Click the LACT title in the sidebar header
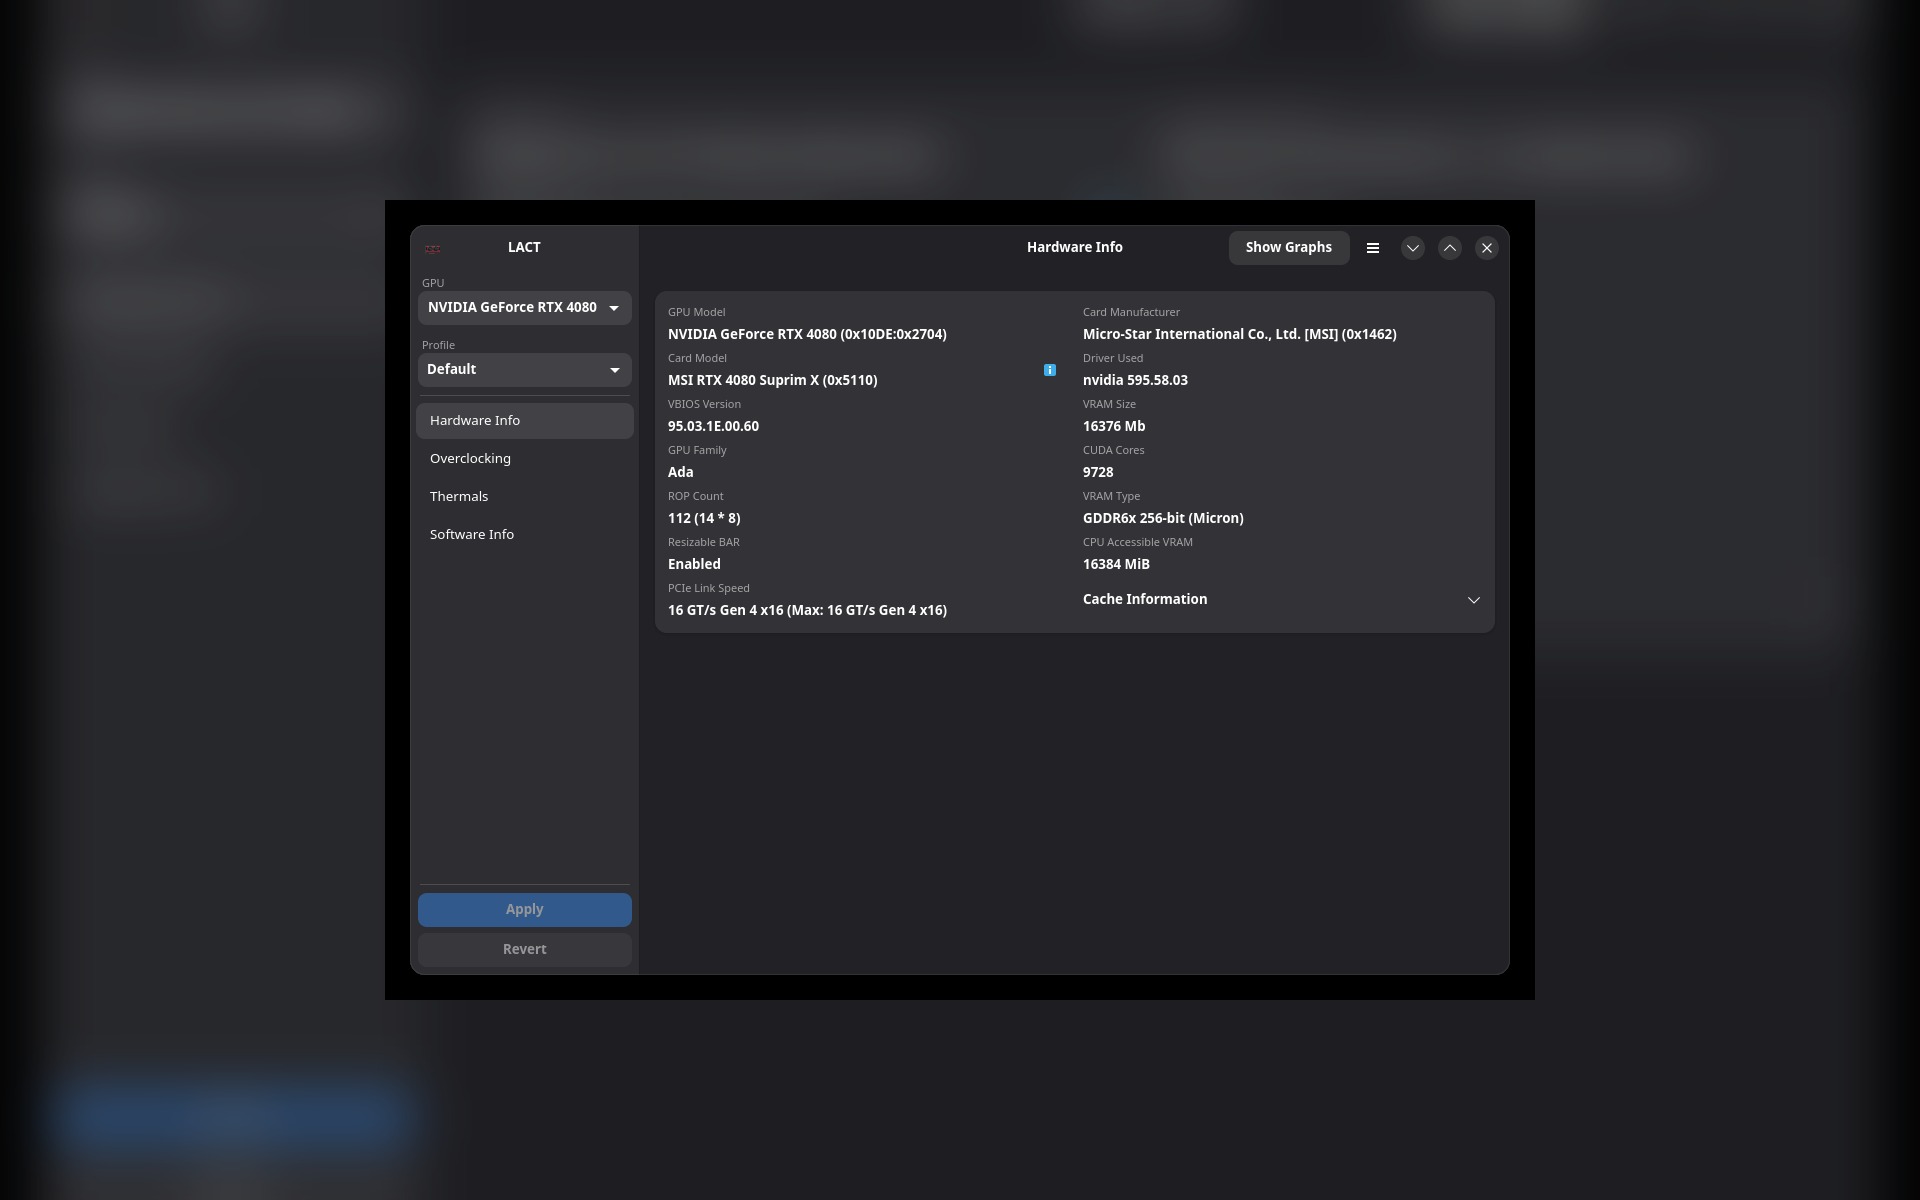The width and height of the screenshot is (1920, 1200). (x=524, y=248)
